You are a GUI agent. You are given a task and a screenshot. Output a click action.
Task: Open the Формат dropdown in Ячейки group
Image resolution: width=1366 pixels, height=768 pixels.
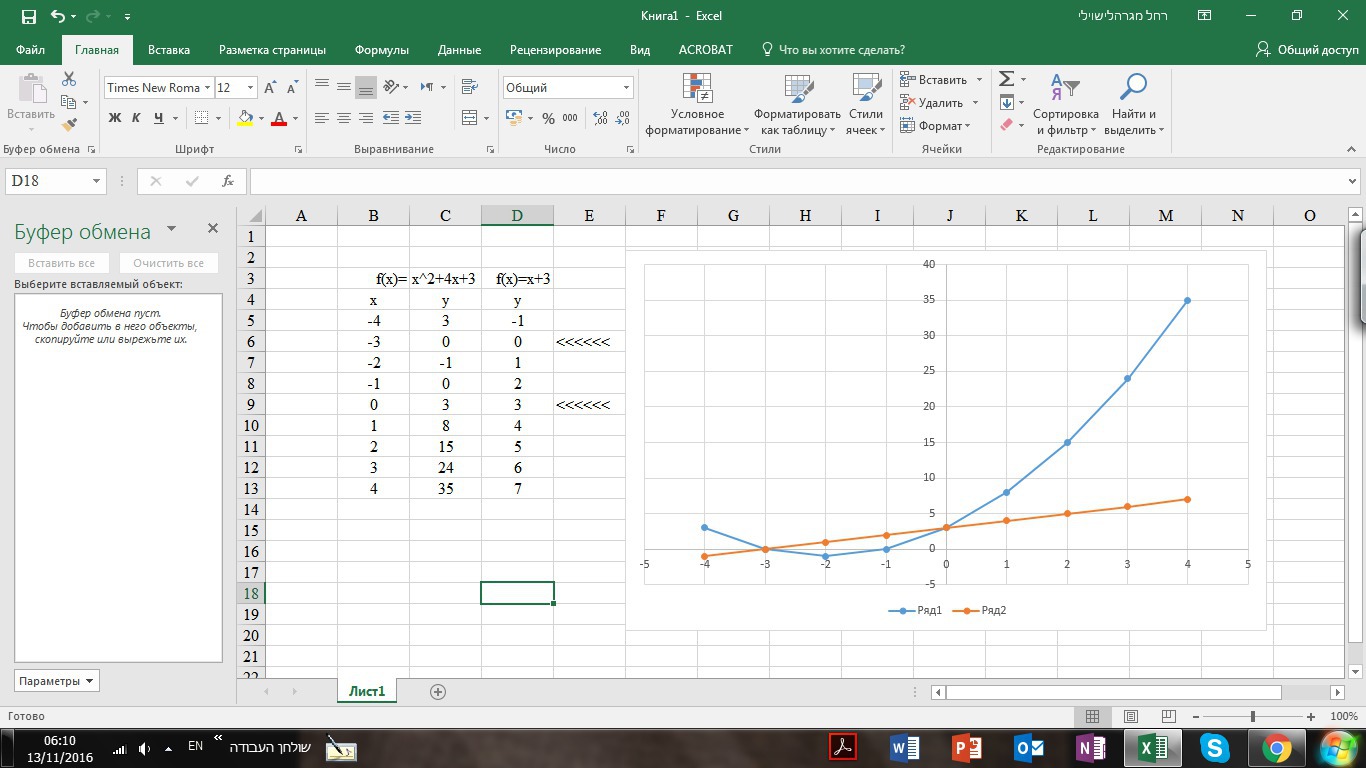(x=936, y=126)
